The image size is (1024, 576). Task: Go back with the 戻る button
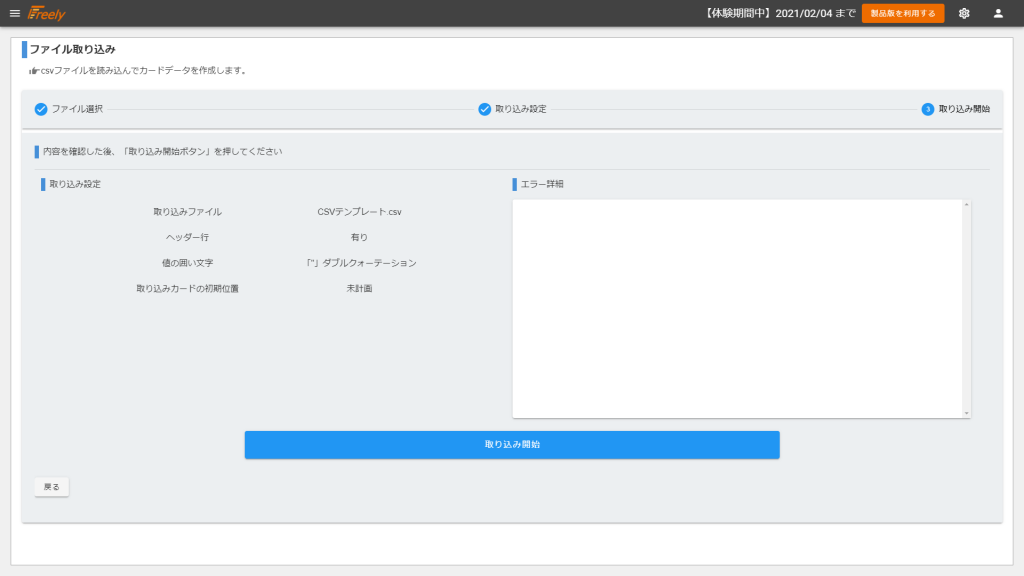[51, 487]
